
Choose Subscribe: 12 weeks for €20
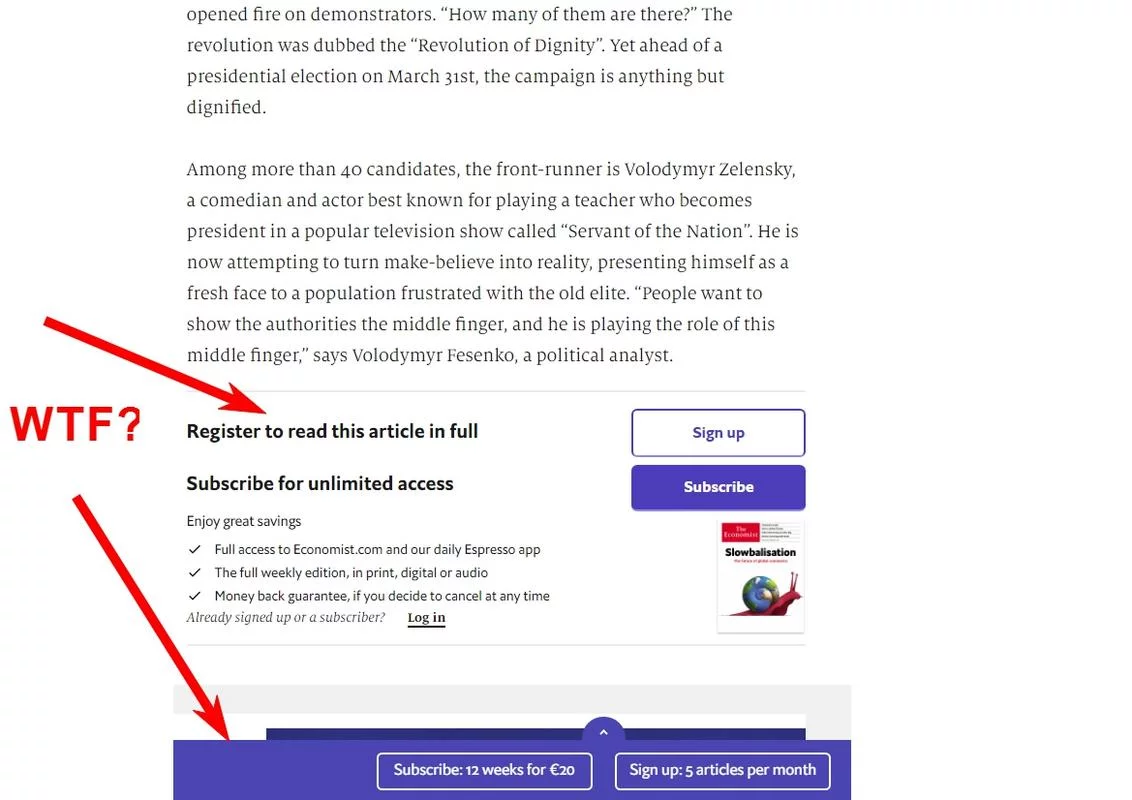pyautogui.click(x=484, y=770)
